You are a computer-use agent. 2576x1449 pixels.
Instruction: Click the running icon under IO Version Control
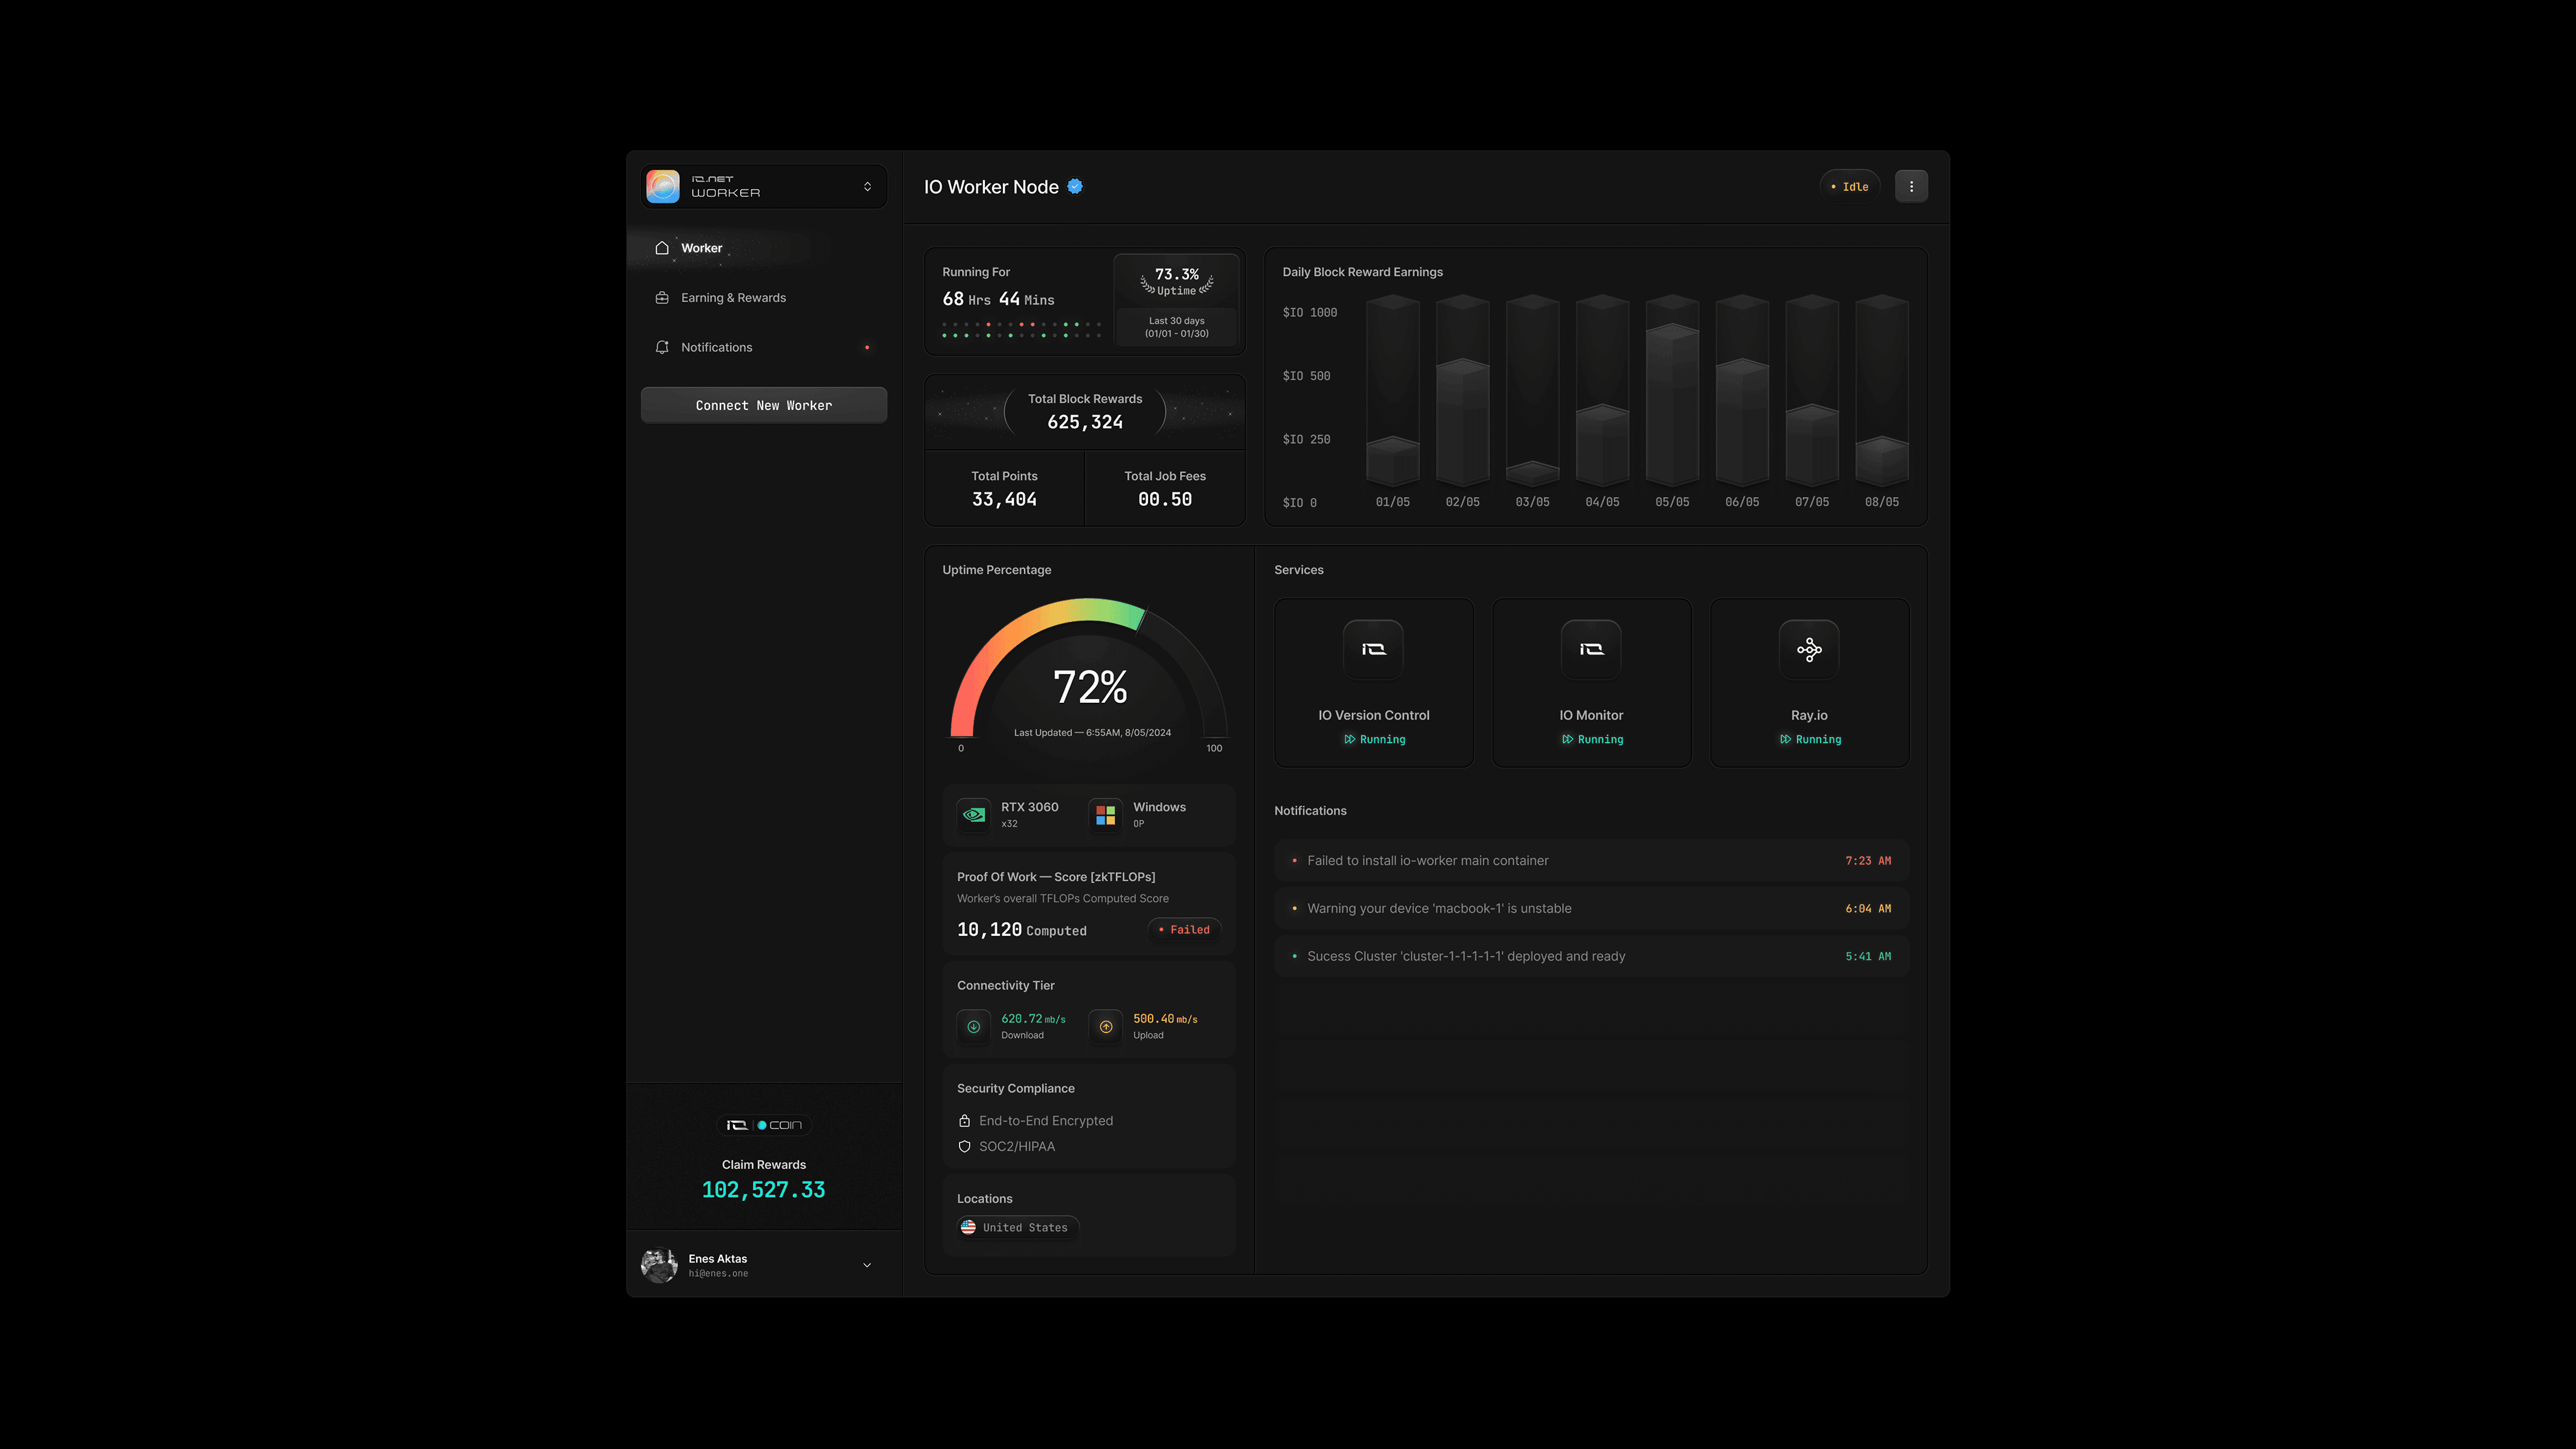[x=1349, y=740]
